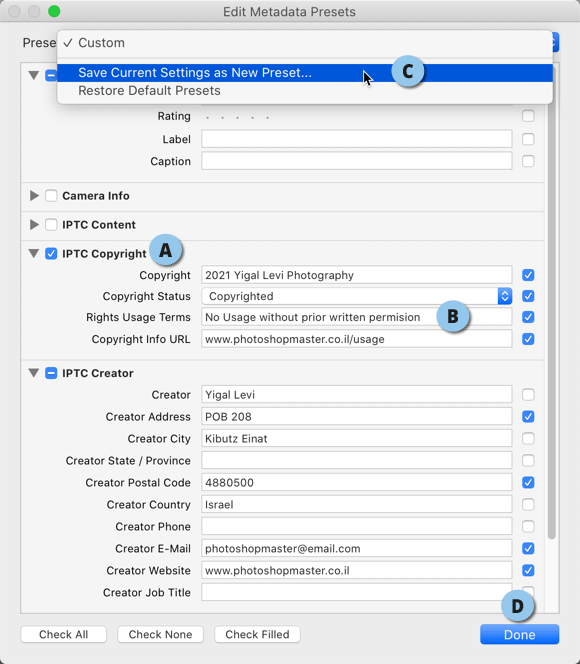Select the Custom preset option
This screenshot has width=580, height=664.
305,43
